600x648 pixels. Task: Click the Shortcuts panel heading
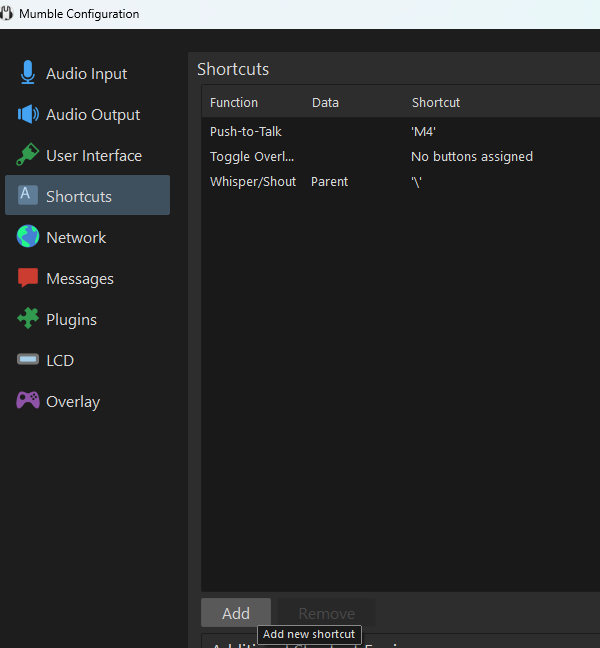233,69
